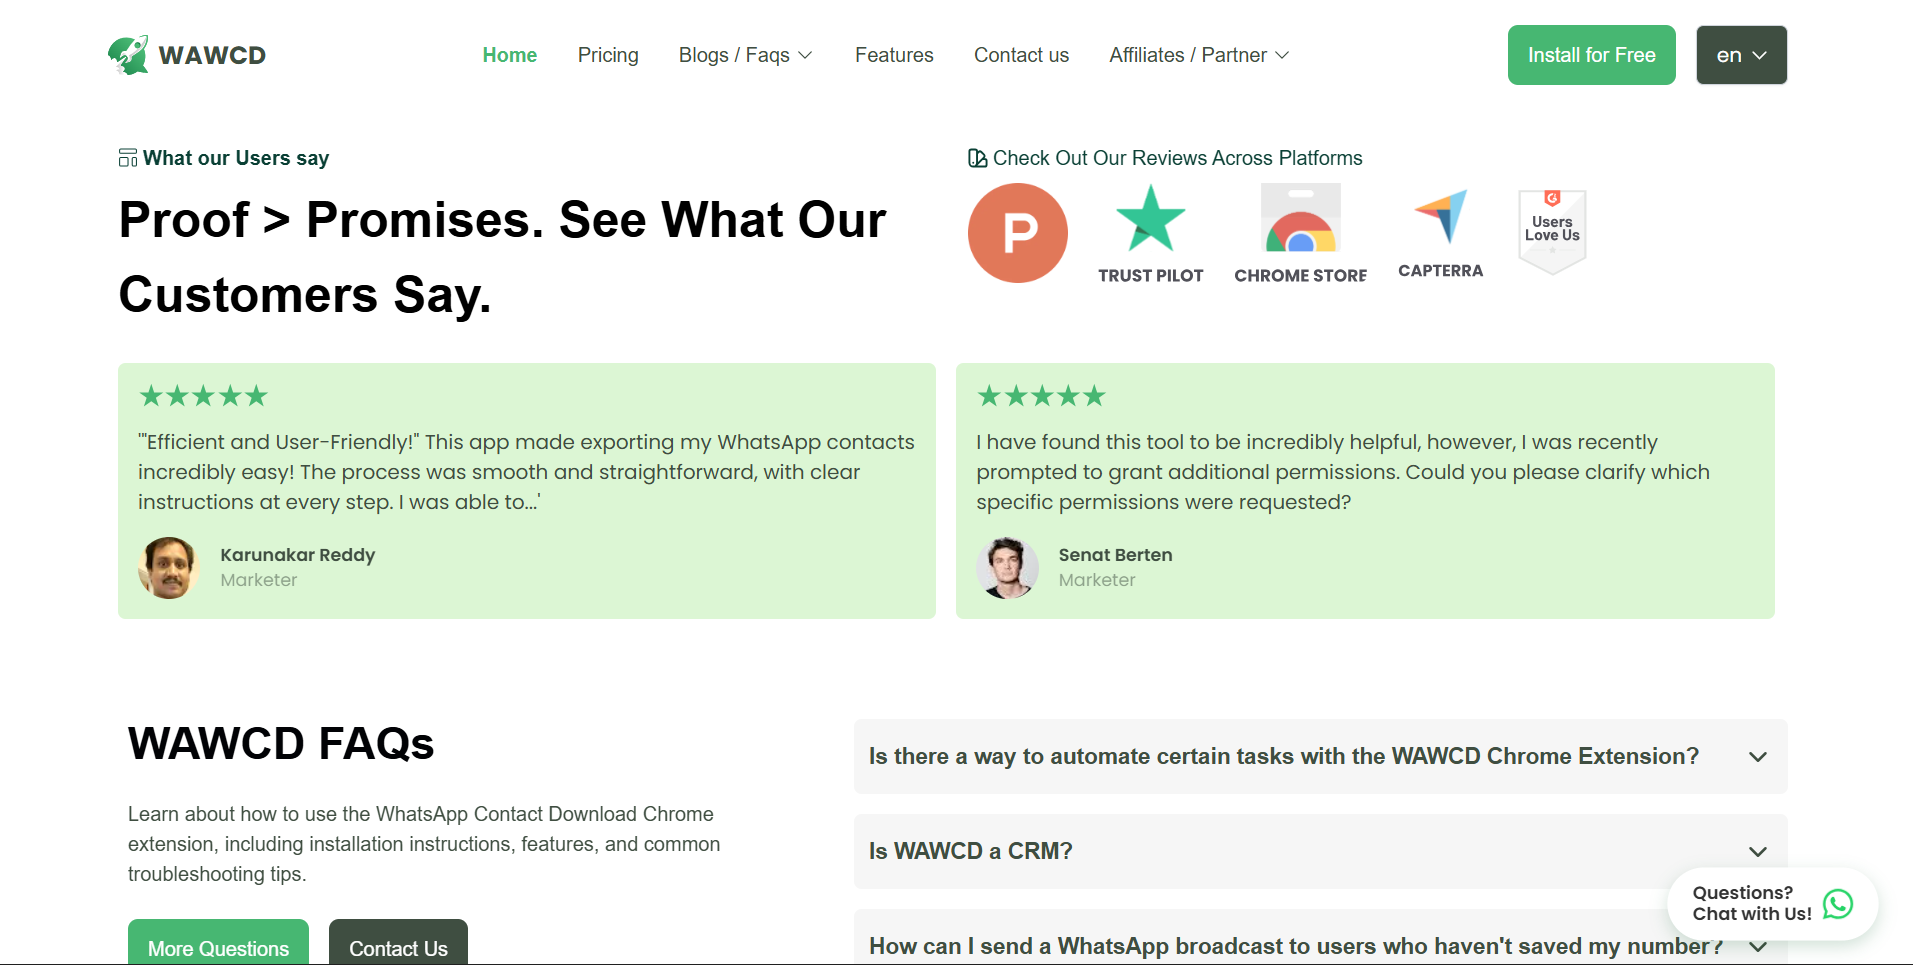This screenshot has height=965, width=1913.
Task: Click the icon beside Check Out Our Reviews
Action: (978, 158)
